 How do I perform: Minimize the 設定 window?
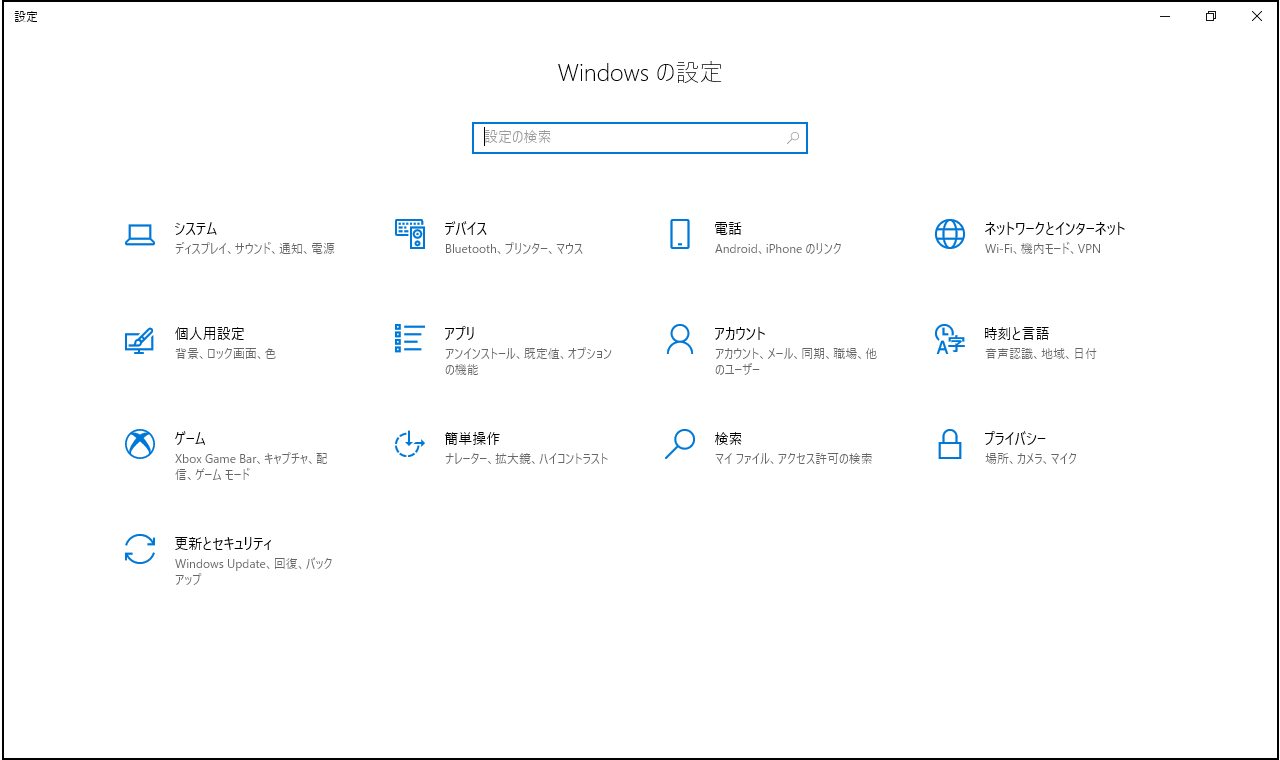(x=1165, y=17)
